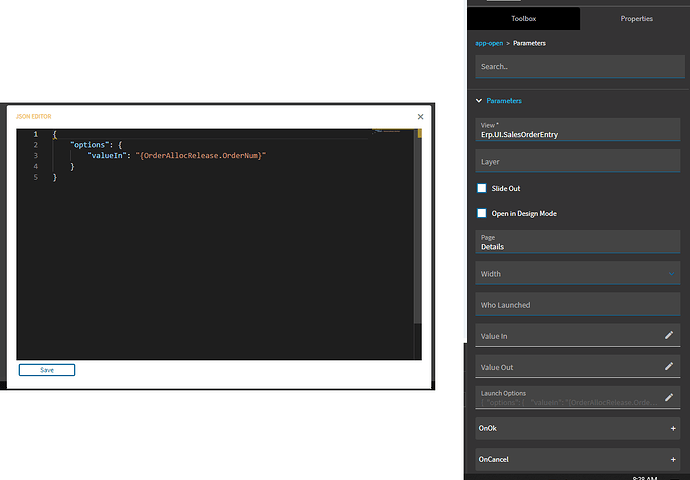
Task: Close the JSON Editor dialog
Action: click(x=420, y=117)
